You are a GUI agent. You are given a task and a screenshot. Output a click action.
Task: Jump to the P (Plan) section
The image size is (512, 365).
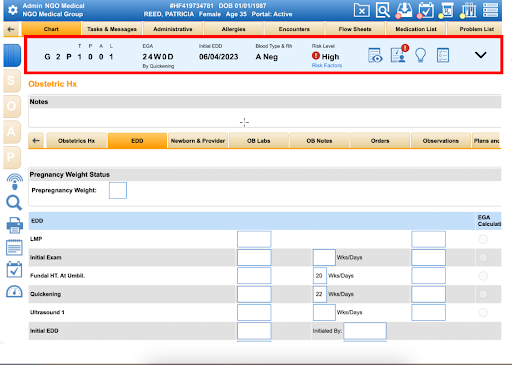pos(12,157)
